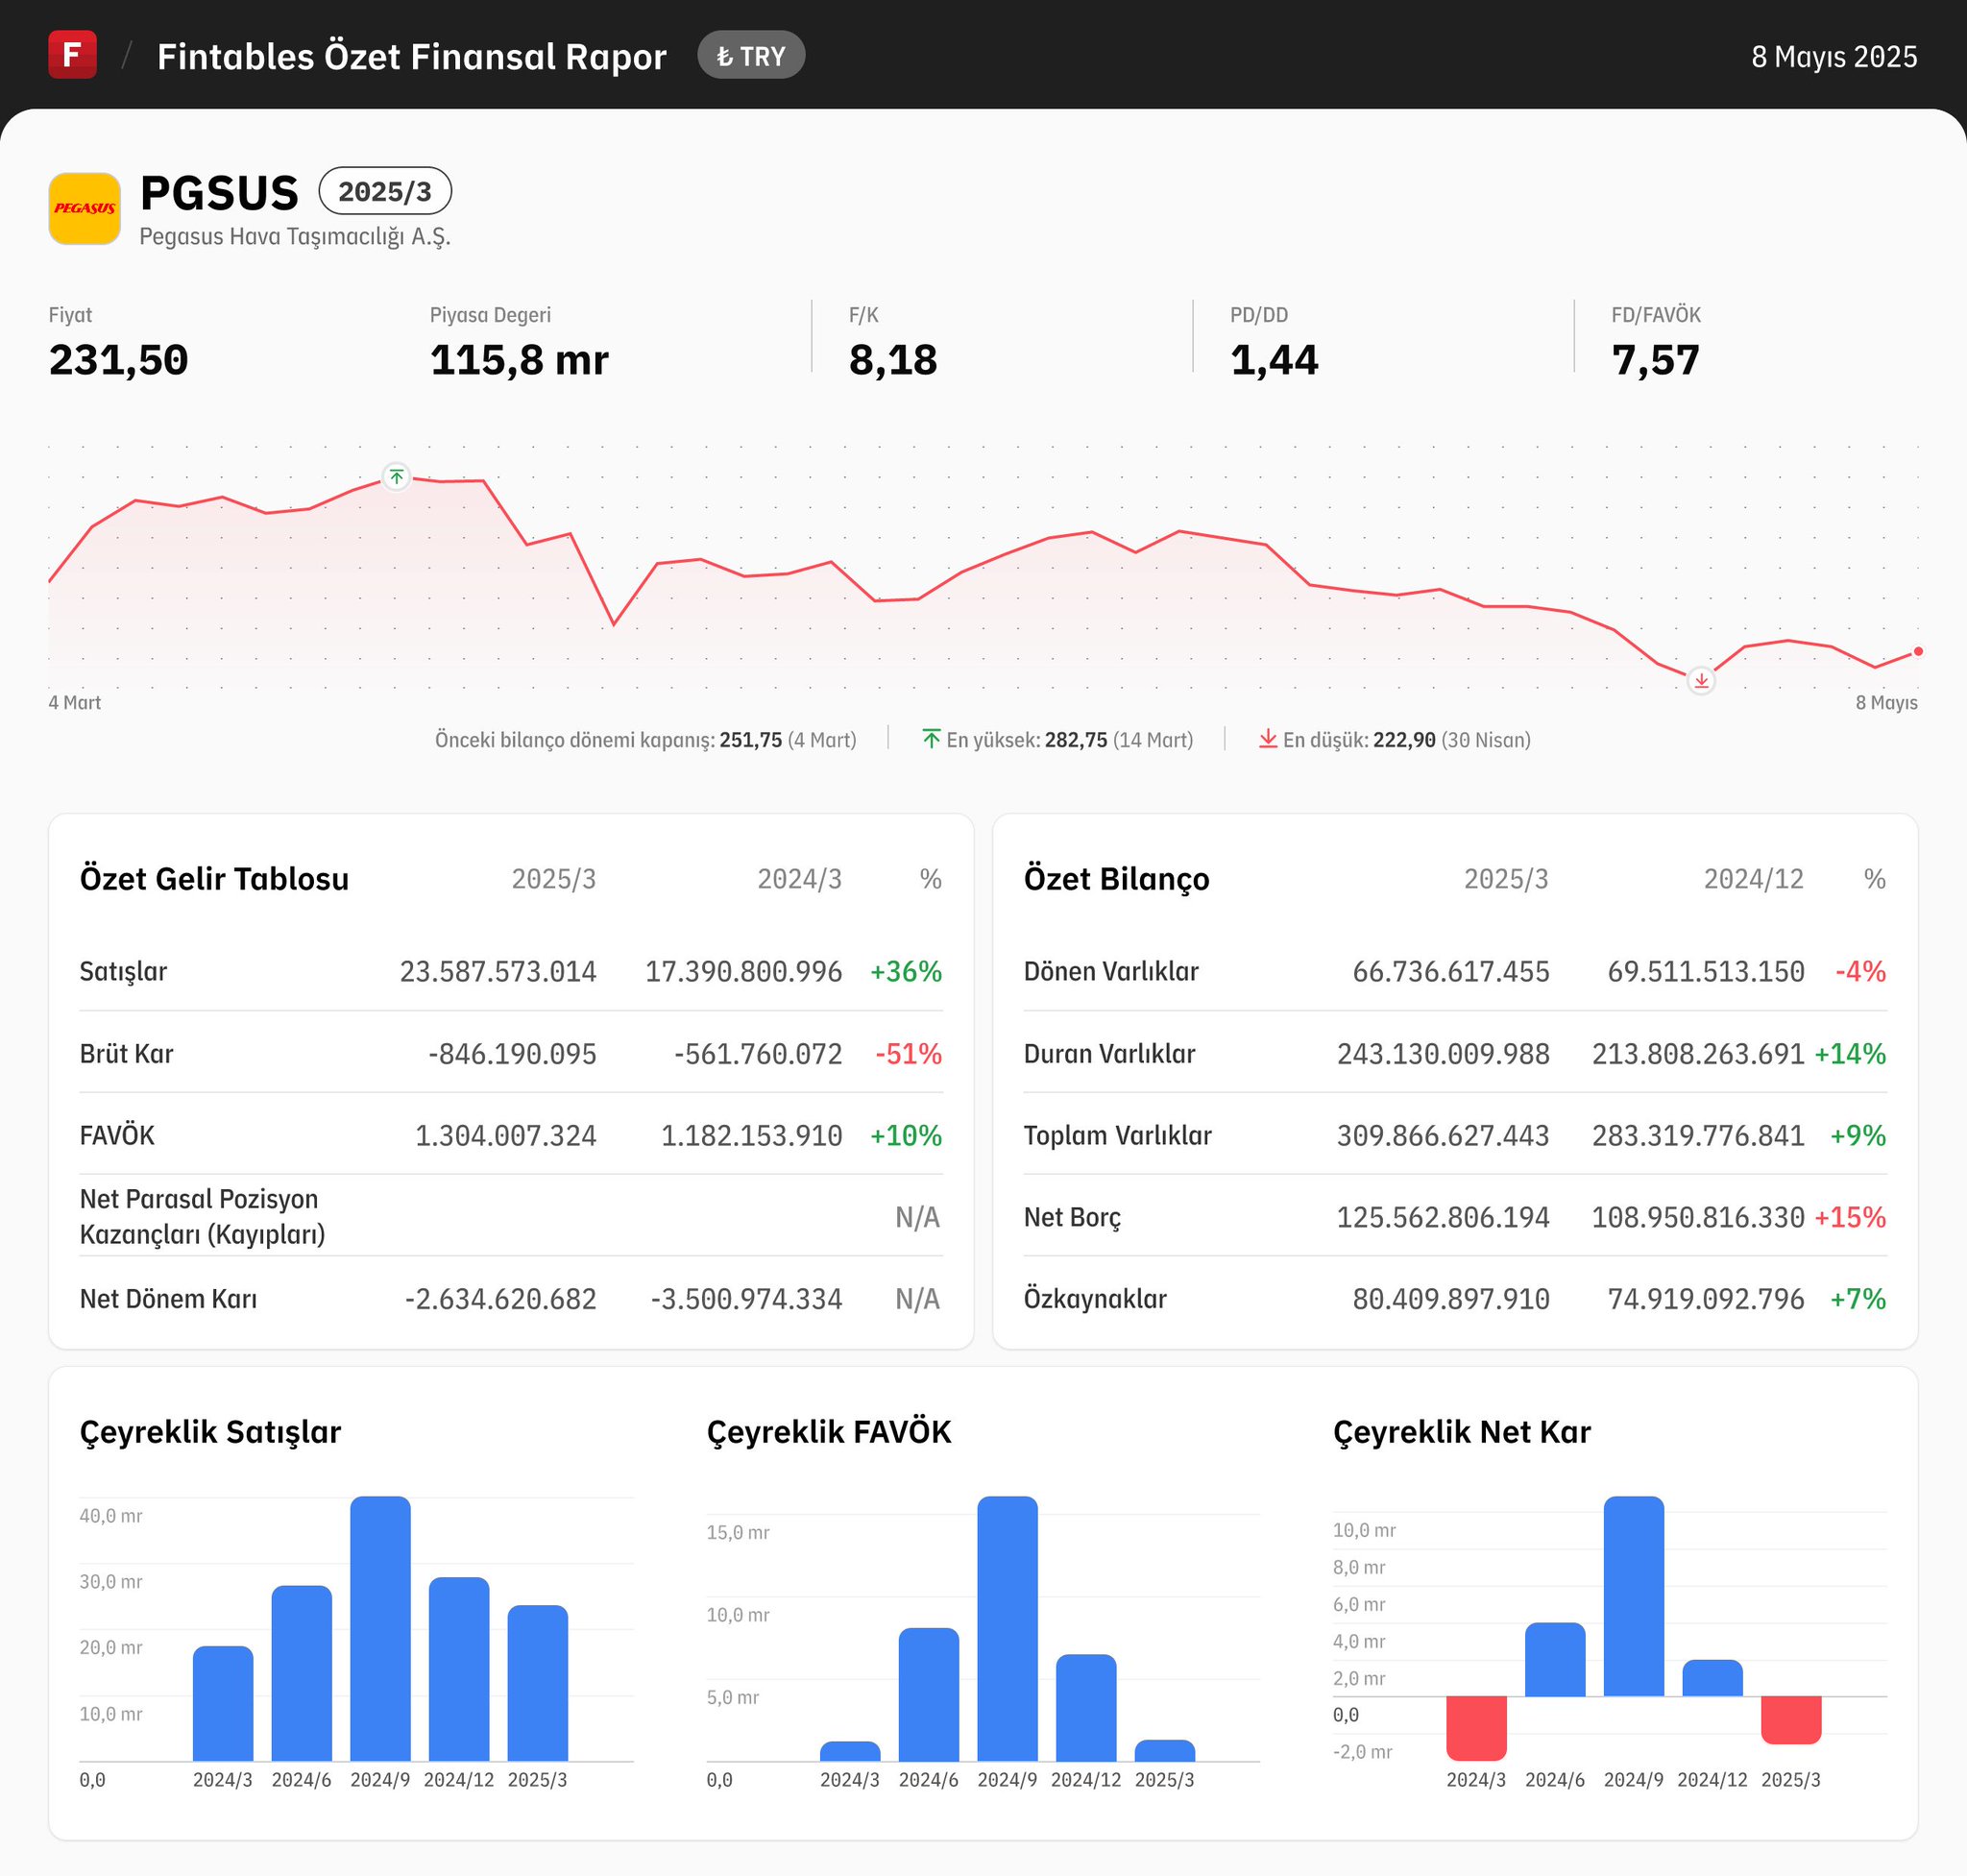Click red down arrow beside En düşük
Screen dimensions: 1967x1876
[x=1267, y=739]
